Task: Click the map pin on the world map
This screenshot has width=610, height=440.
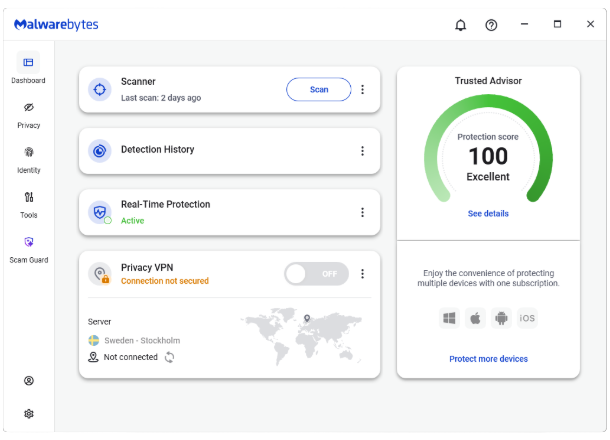Action: [x=307, y=318]
